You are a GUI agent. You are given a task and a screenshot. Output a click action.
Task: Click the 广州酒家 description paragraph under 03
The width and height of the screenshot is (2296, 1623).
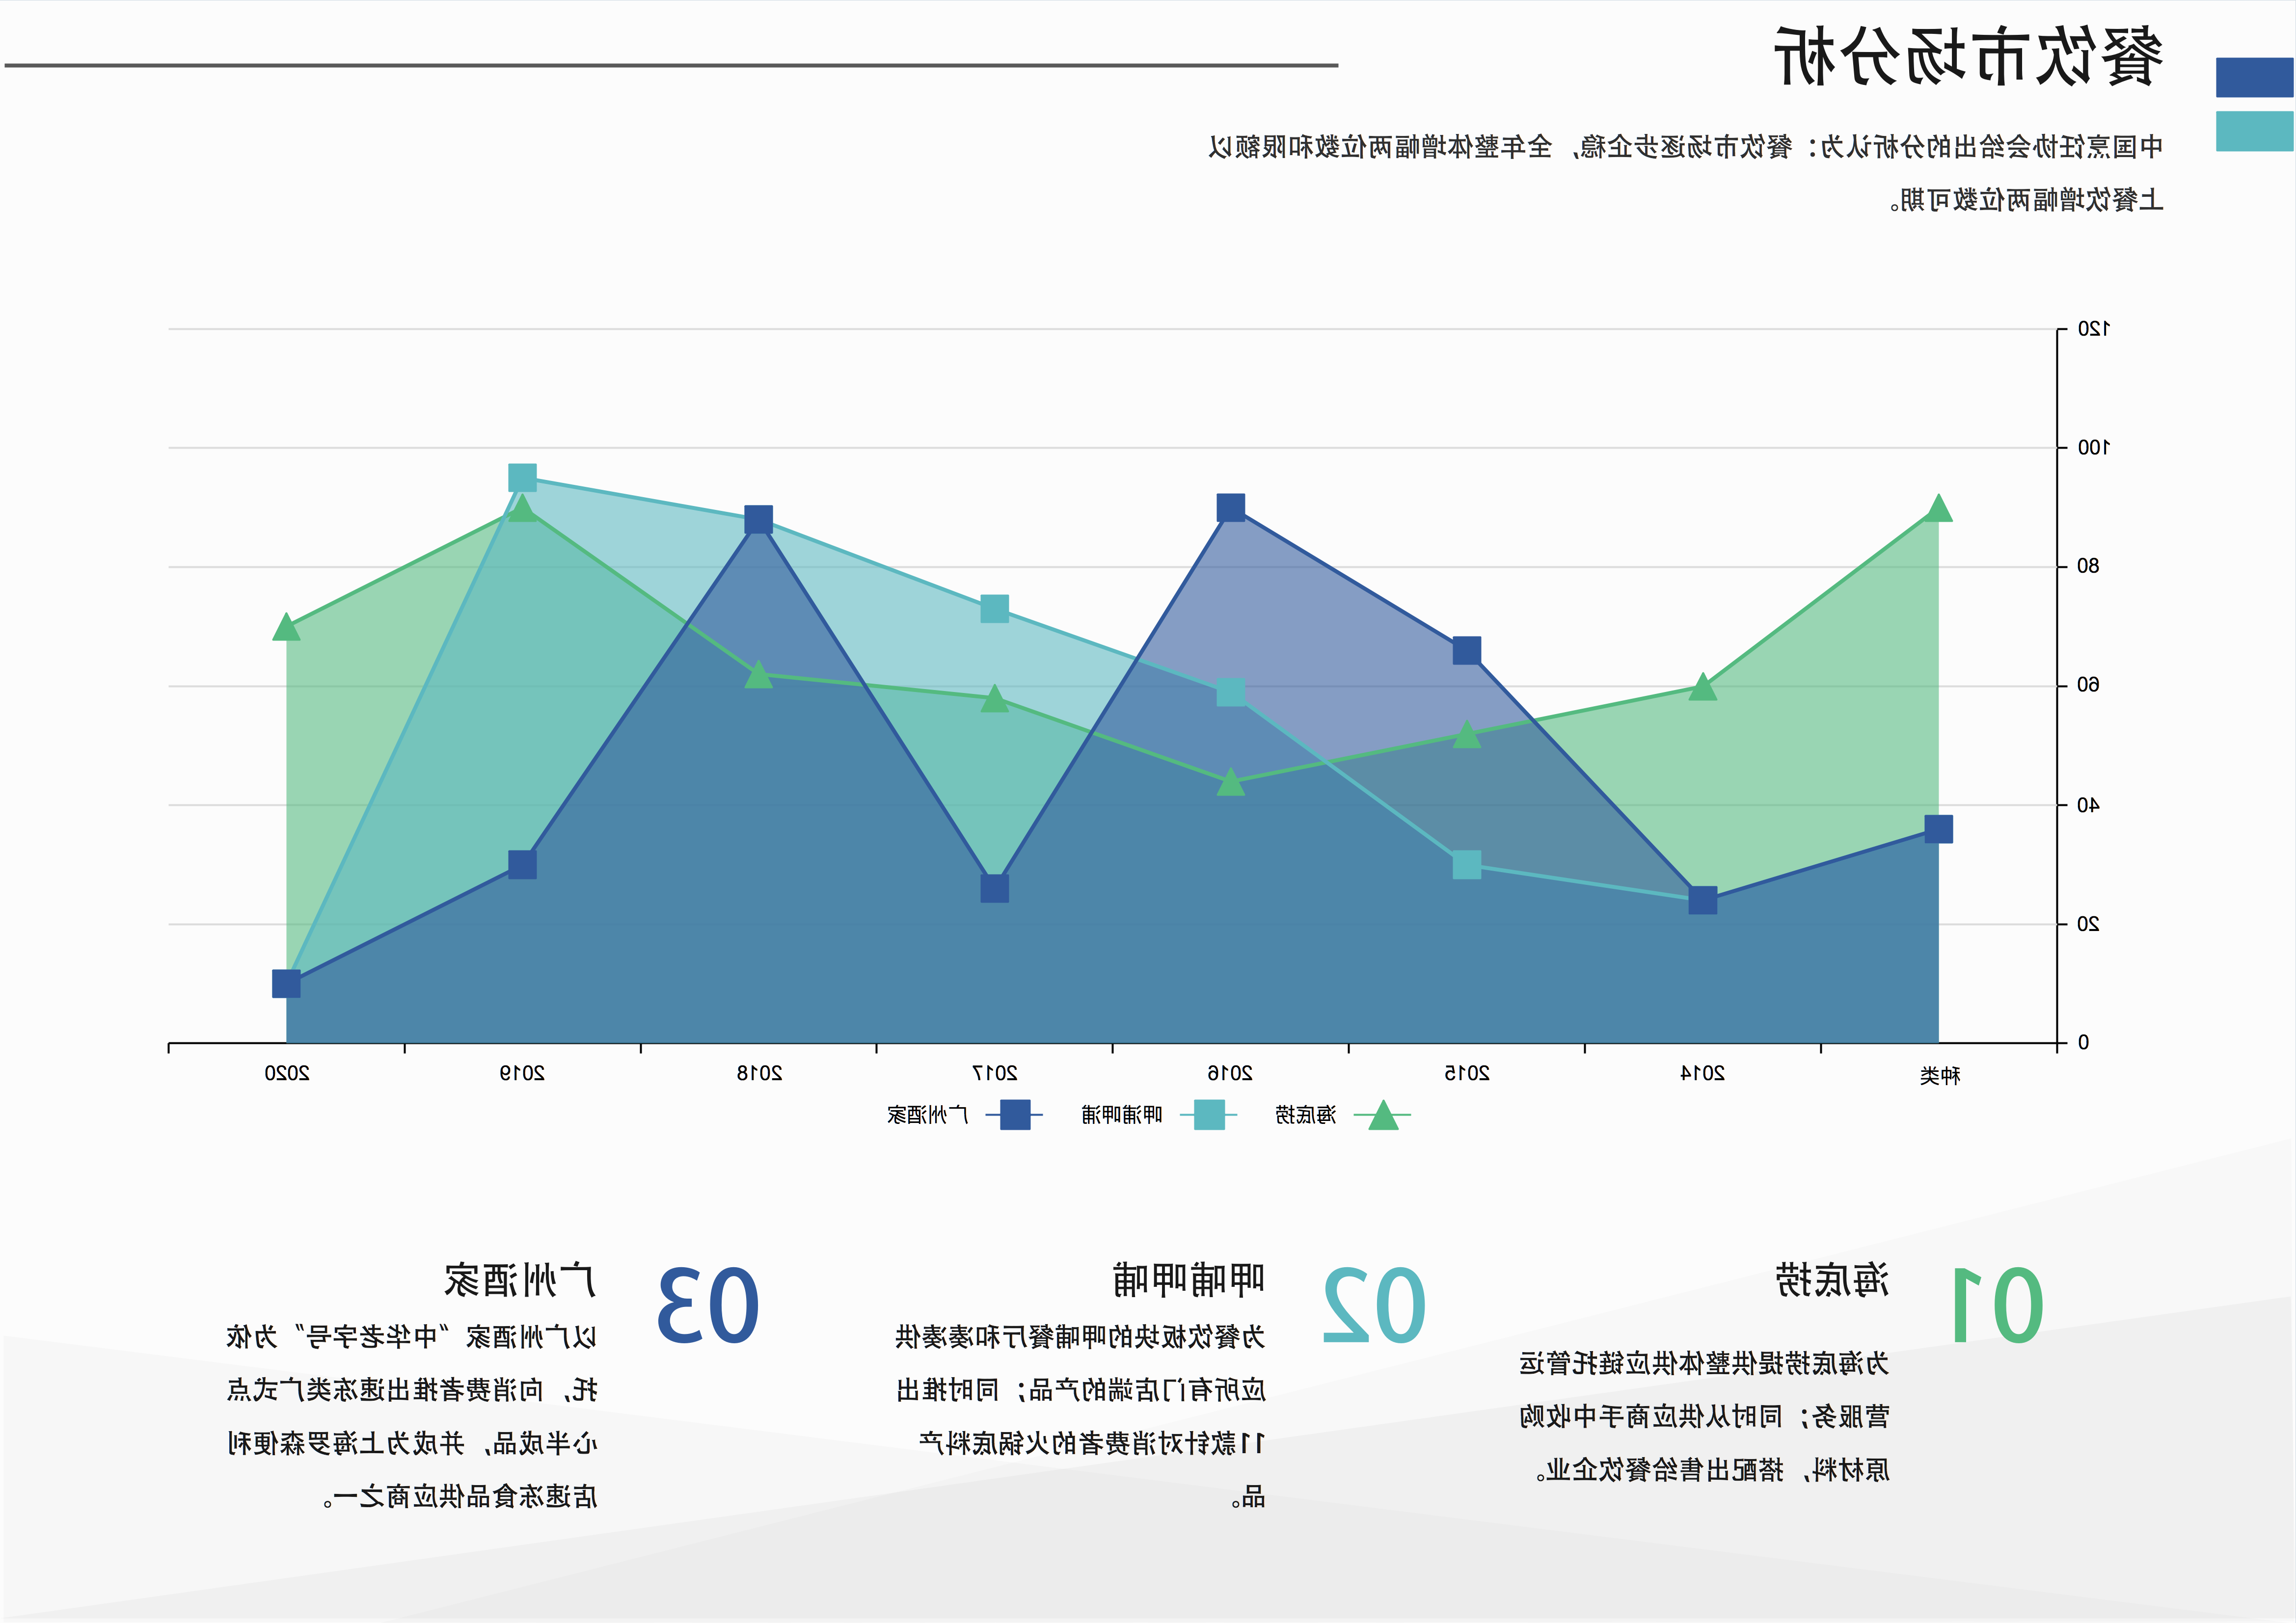(412, 1417)
